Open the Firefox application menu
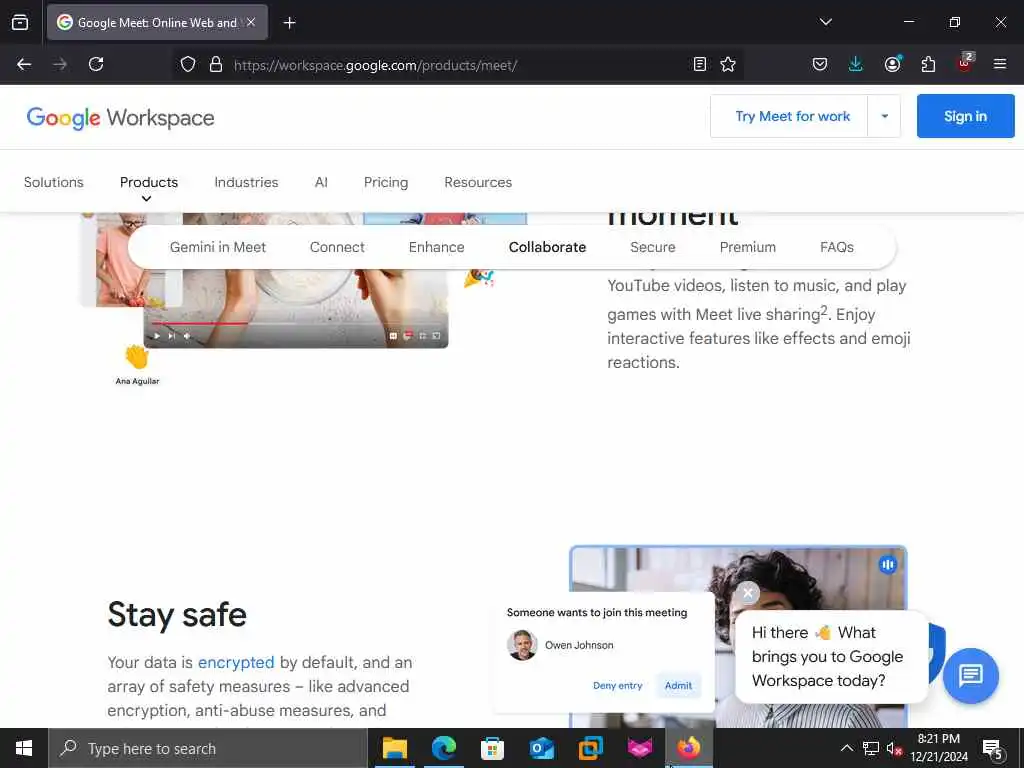The image size is (1024, 768). (x=999, y=64)
